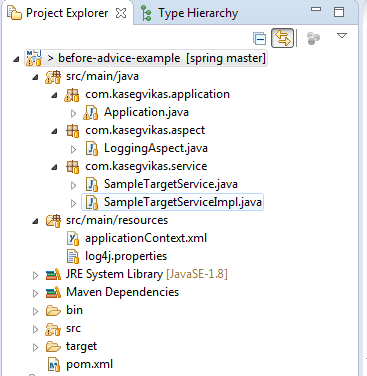Expand SampleTargetService.java node
The height and width of the screenshot is (376, 367).
[x=73, y=185]
